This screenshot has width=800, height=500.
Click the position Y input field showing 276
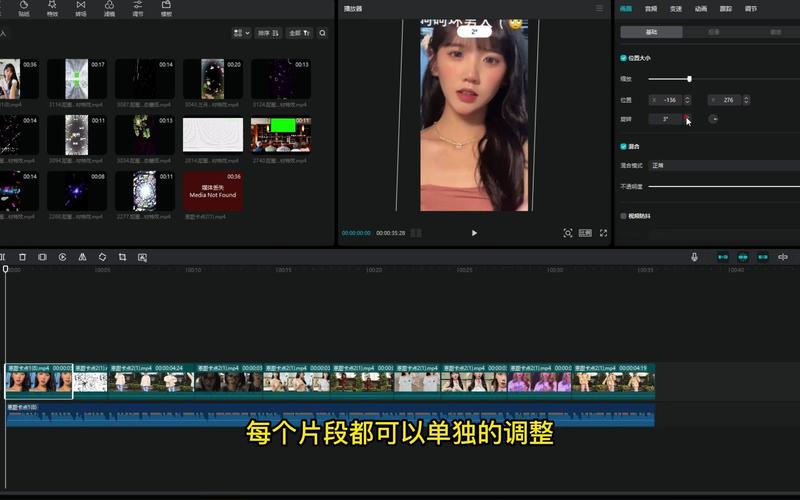pyautogui.click(x=724, y=100)
